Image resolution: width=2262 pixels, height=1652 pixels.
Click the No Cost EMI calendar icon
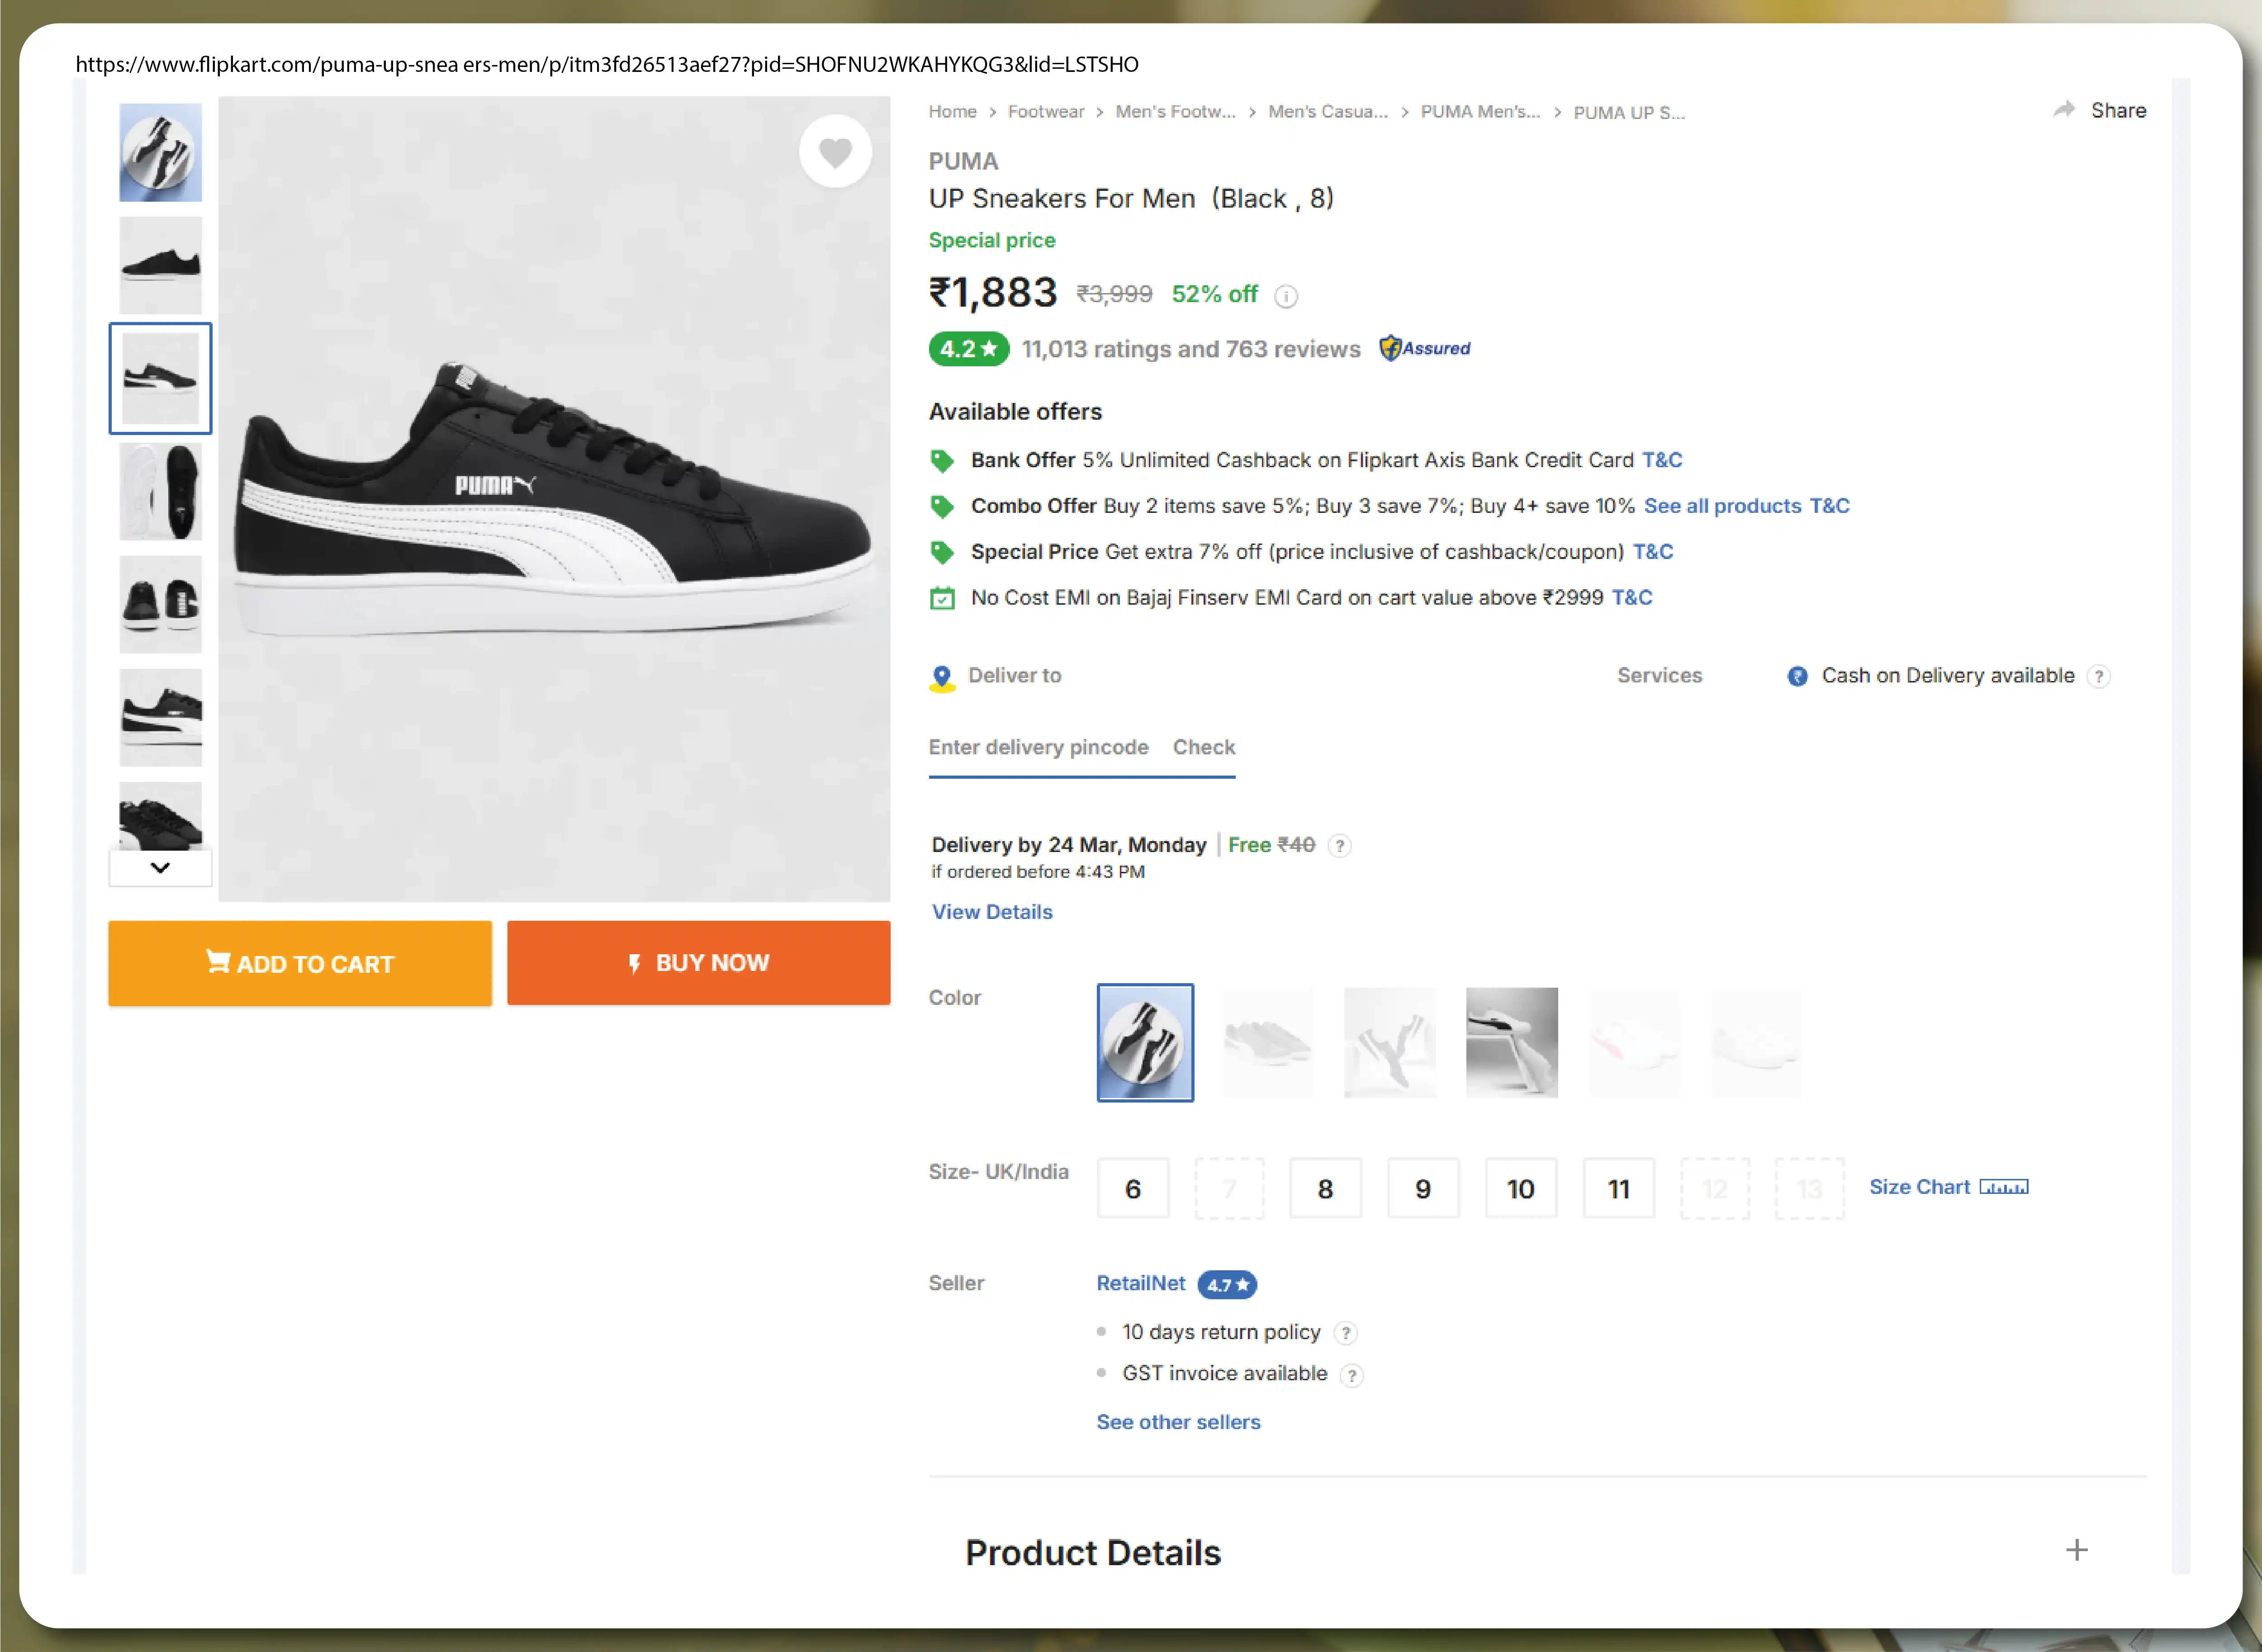pos(942,598)
